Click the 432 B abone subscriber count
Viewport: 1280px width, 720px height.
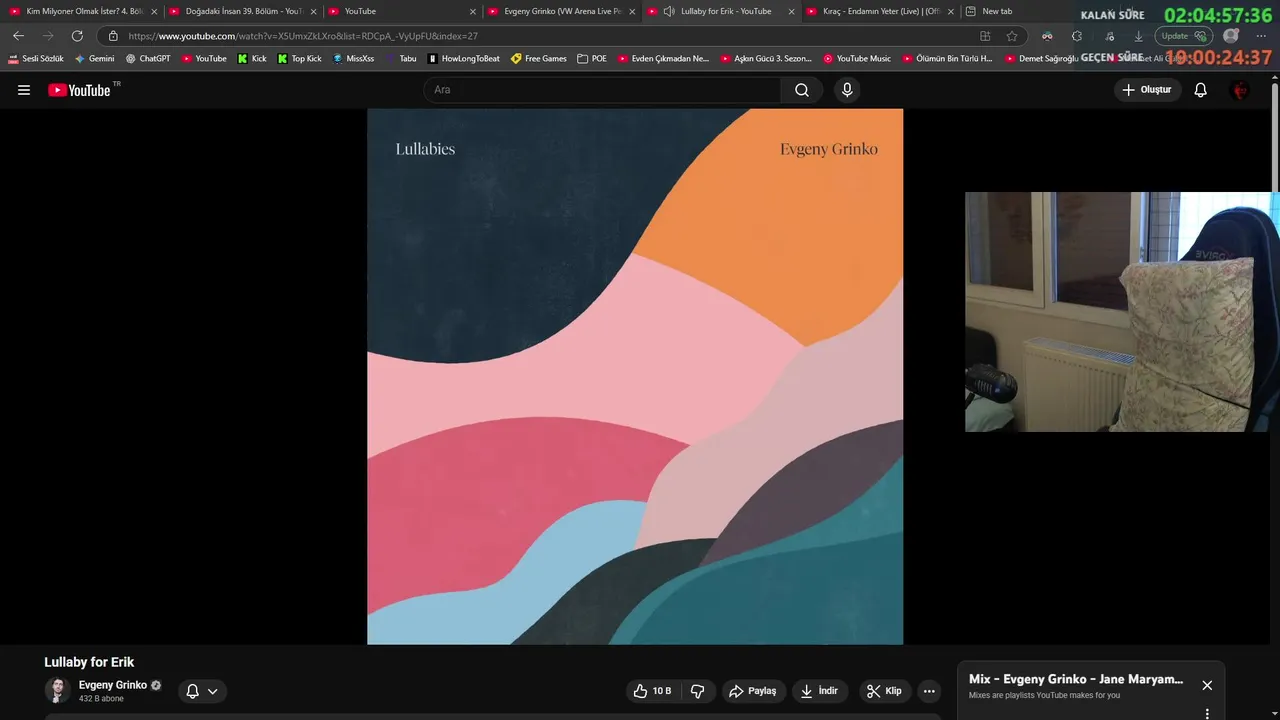101,699
